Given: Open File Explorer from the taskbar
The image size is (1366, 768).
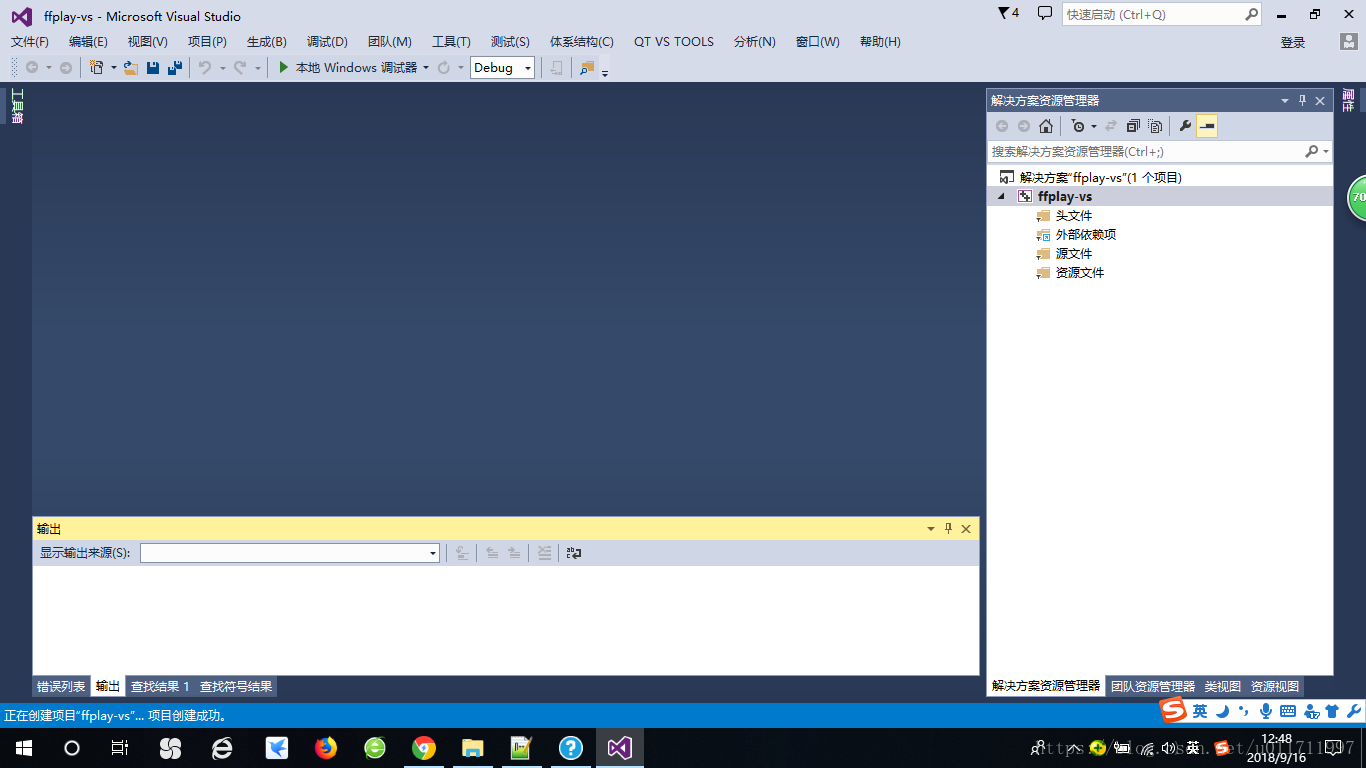Looking at the screenshot, I should point(473,748).
